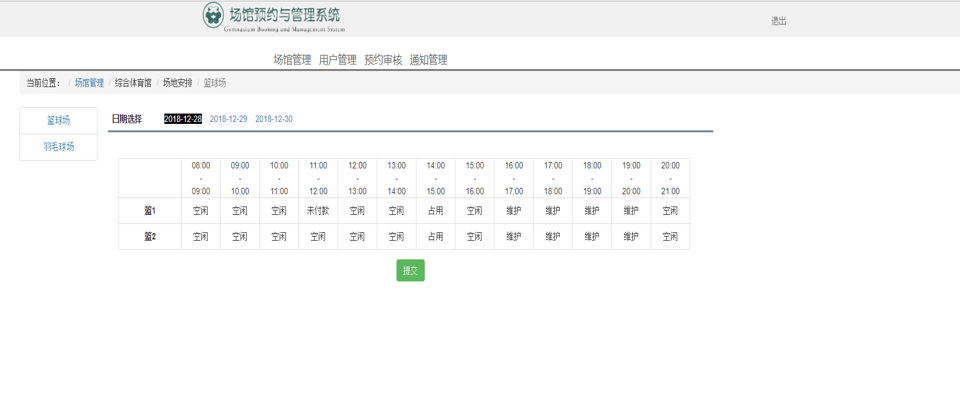960x413 pixels.
Task: Open the 预约审核 menu
Action: pyautogui.click(x=383, y=60)
